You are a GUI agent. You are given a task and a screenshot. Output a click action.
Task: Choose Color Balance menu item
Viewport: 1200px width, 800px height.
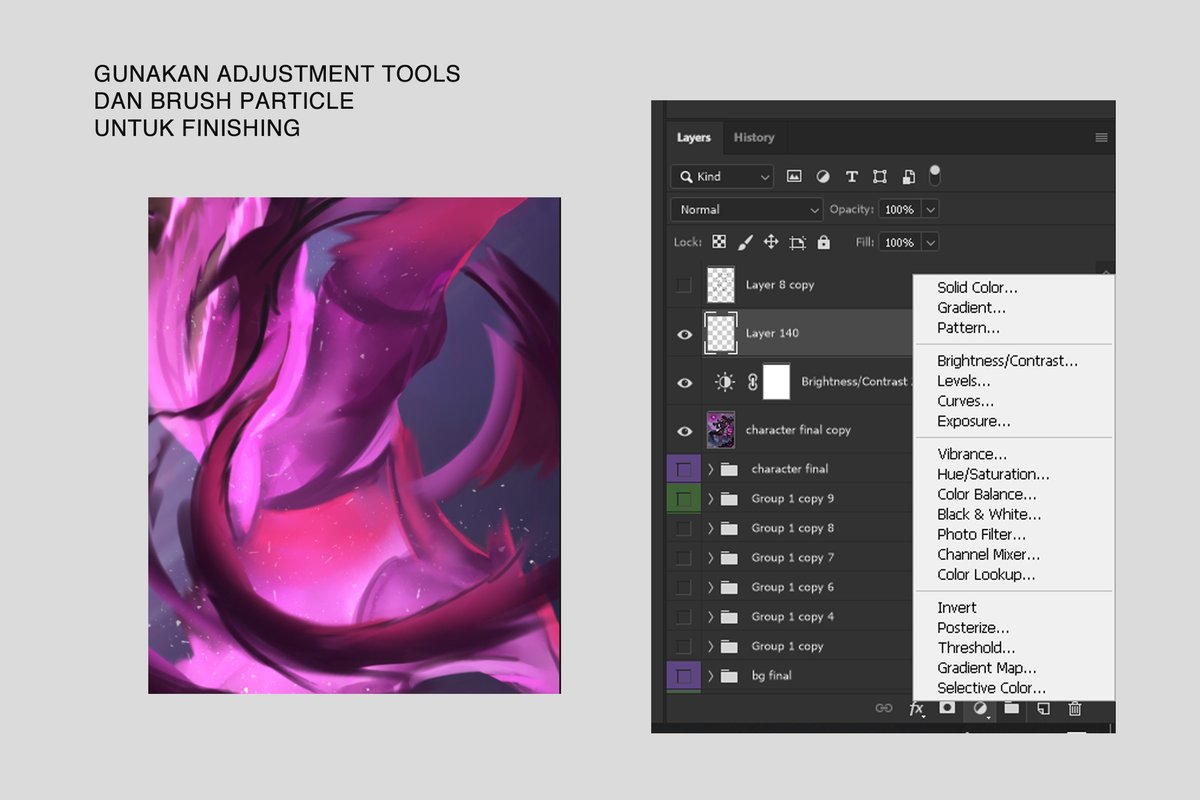coord(987,494)
